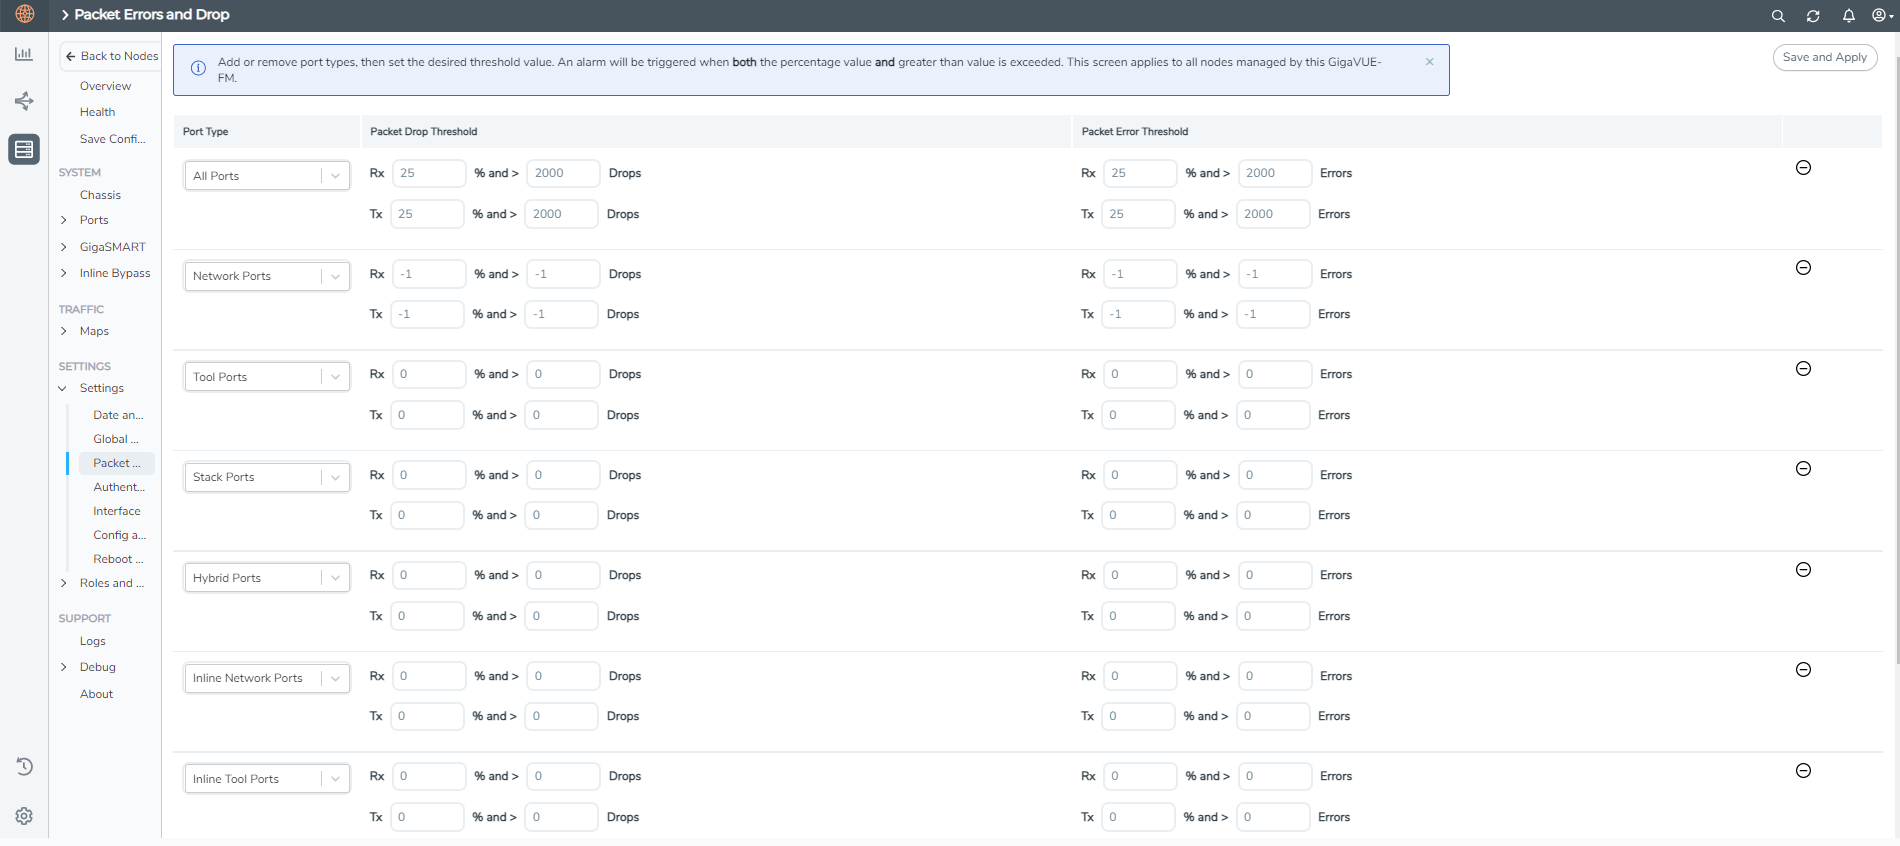This screenshot has height=846, width=1900.
Task: Collapse the Settings section in sidebar
Action: tap(63, 388)
